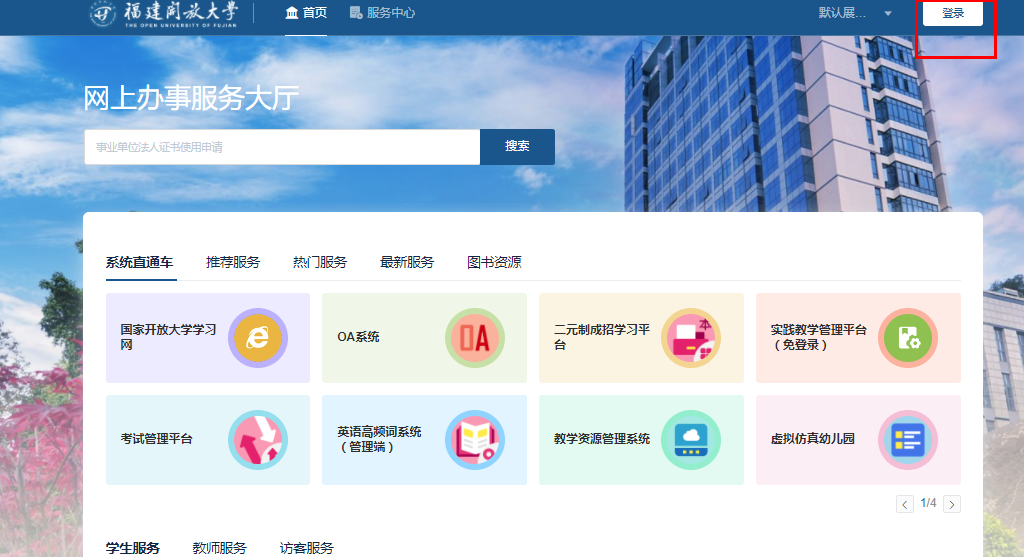Open 服务中心 in top navigation
This screenshot has width=1024, height=557.
(x=382, y=13)
